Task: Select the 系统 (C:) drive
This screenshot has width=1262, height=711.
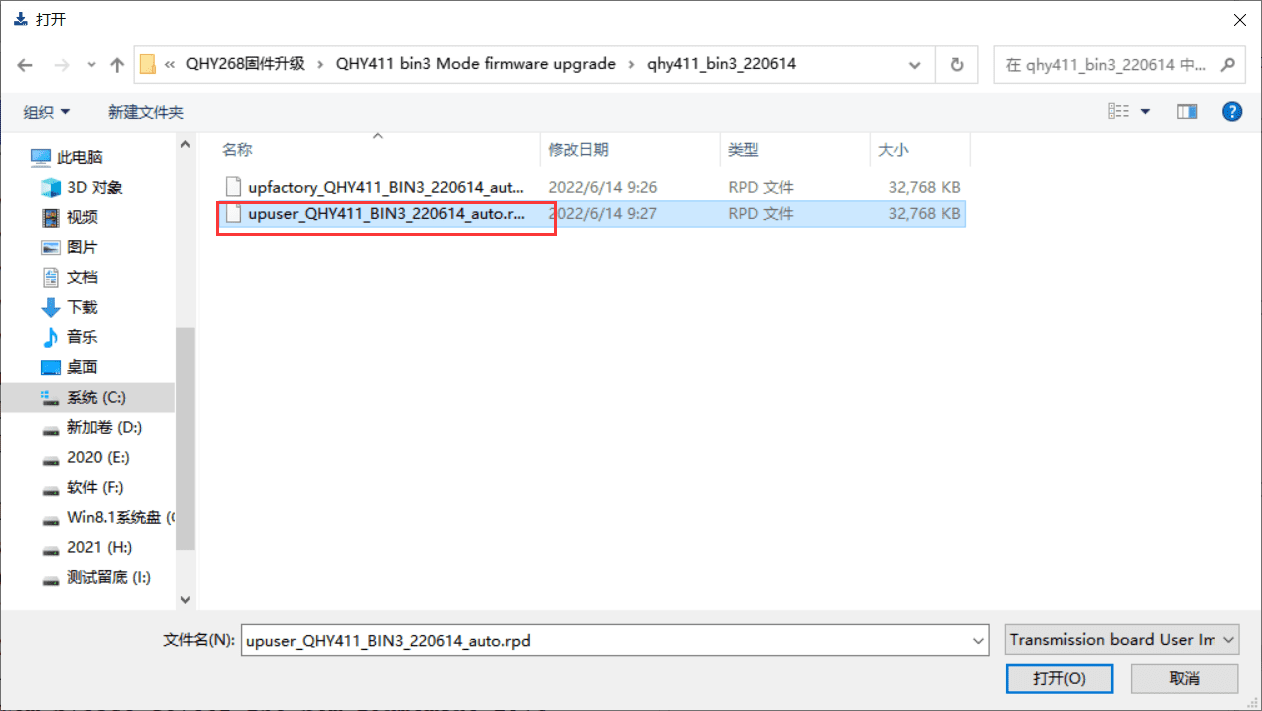Action: pos(96,397)
